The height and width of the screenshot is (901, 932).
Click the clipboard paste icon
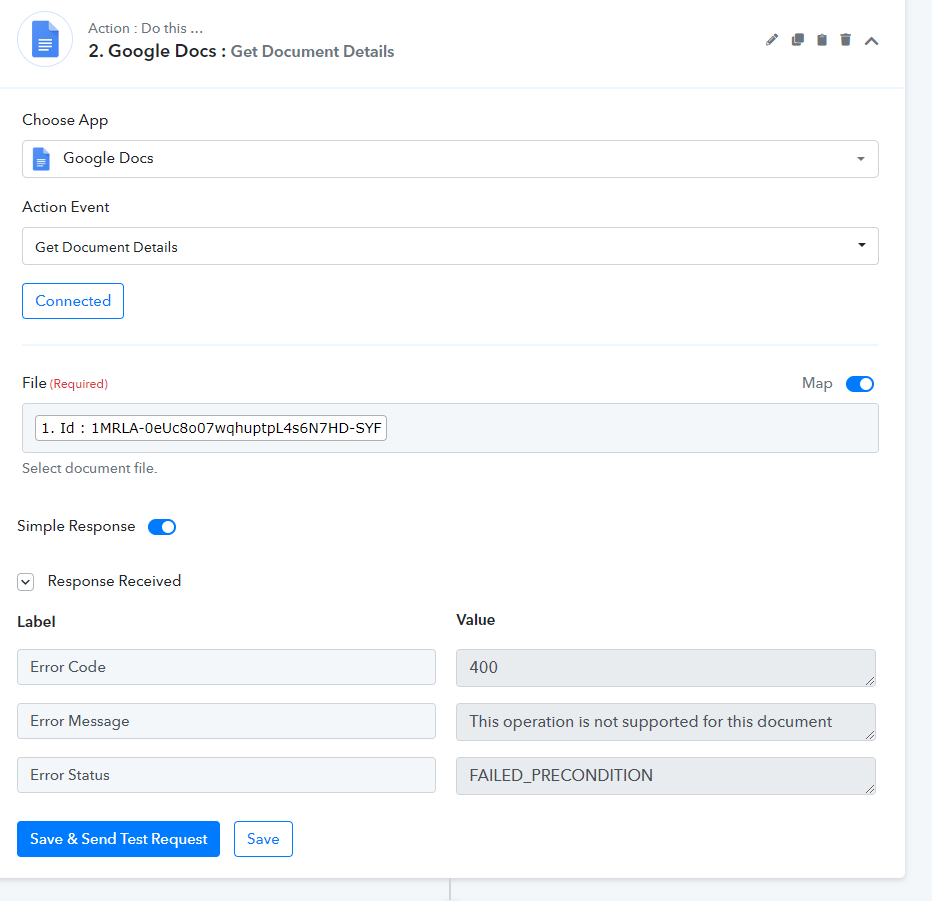click(821, 40)
